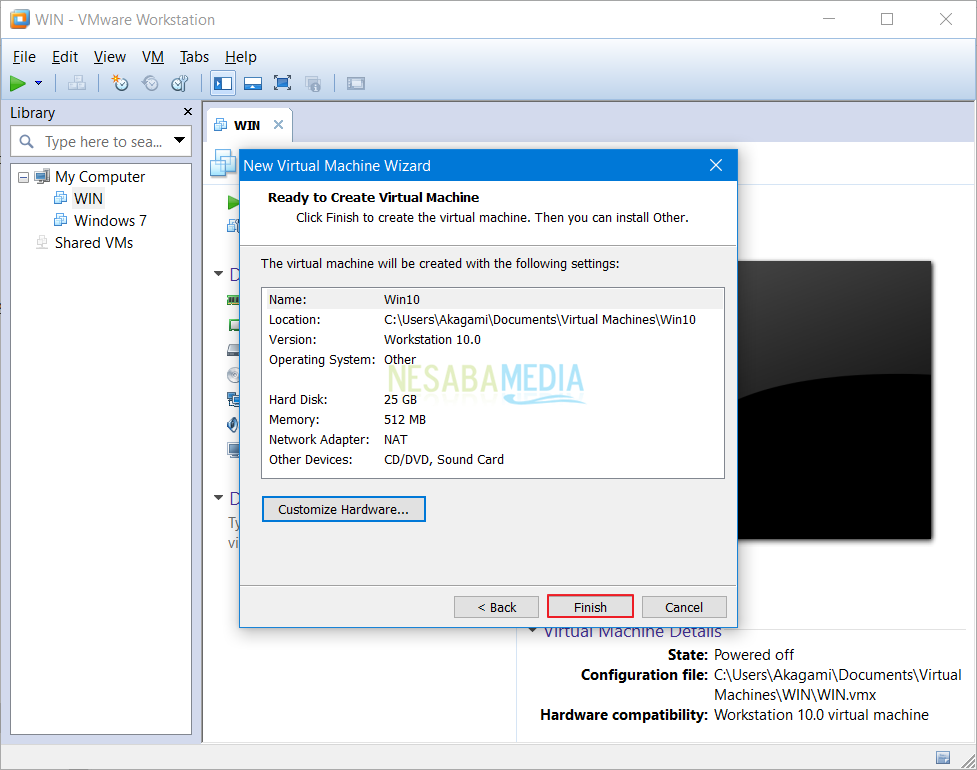This screenshot has width=977, height=770.
Task: Select the Windows 7 virtual machine
Action: (110, 221)
